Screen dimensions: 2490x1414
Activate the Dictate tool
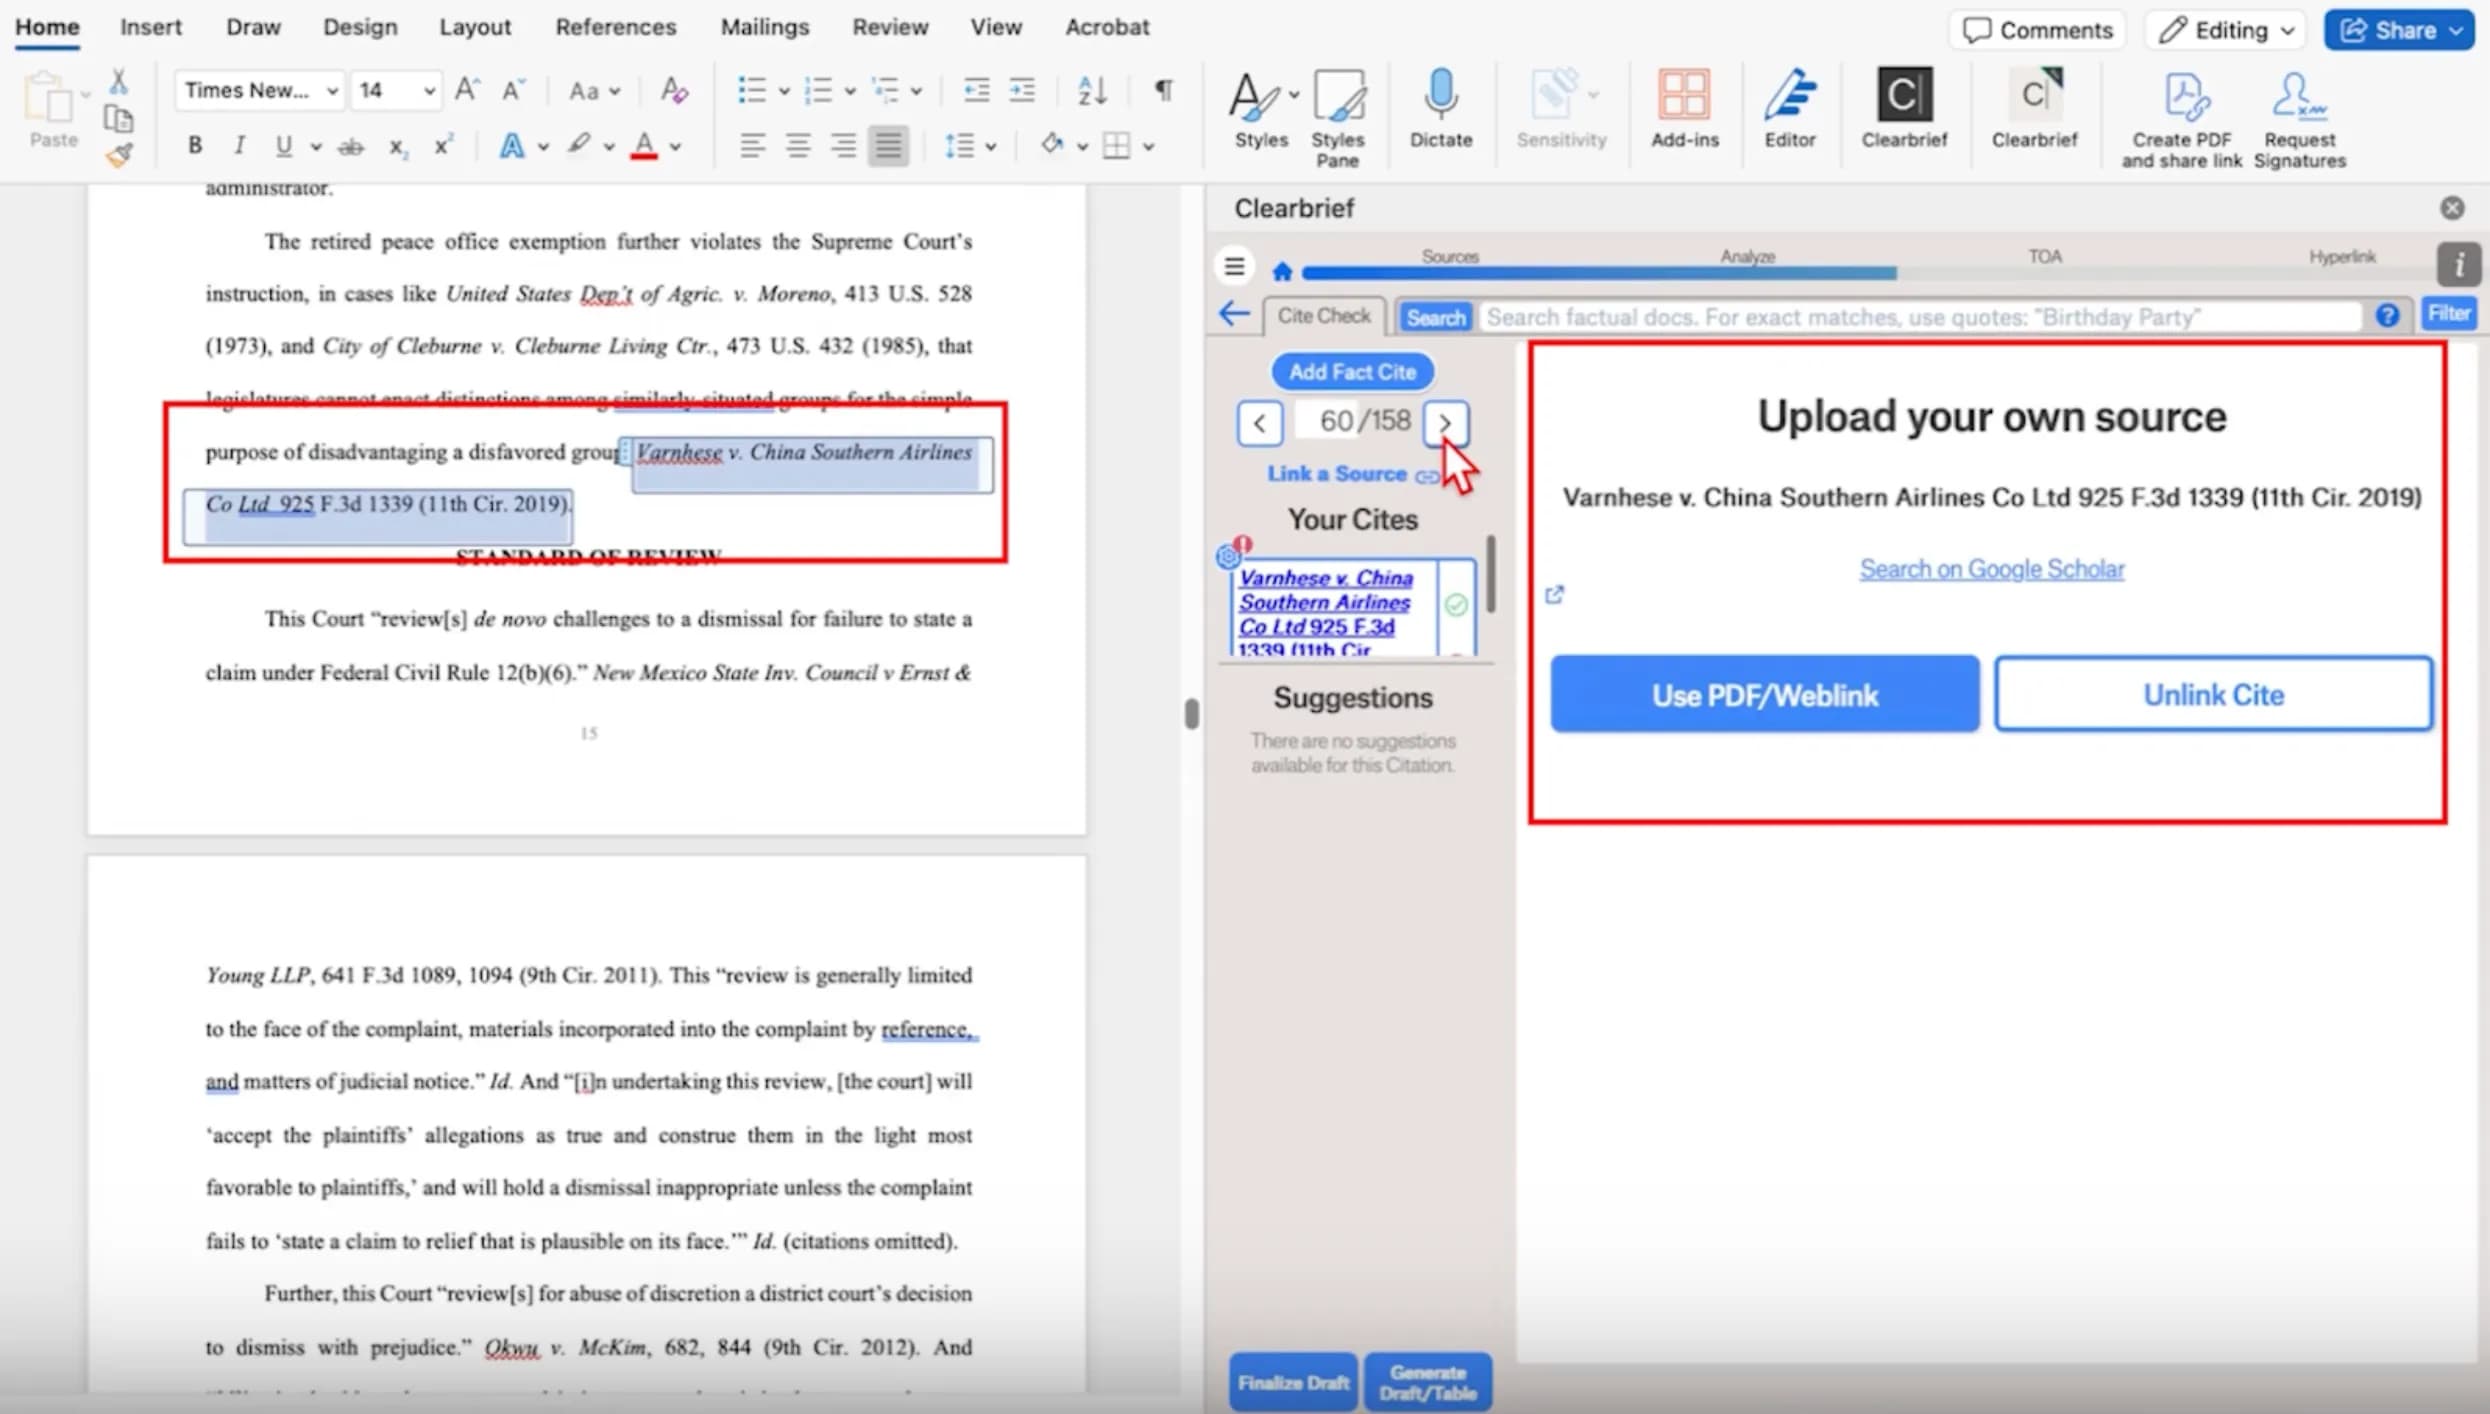point(1440,110)
